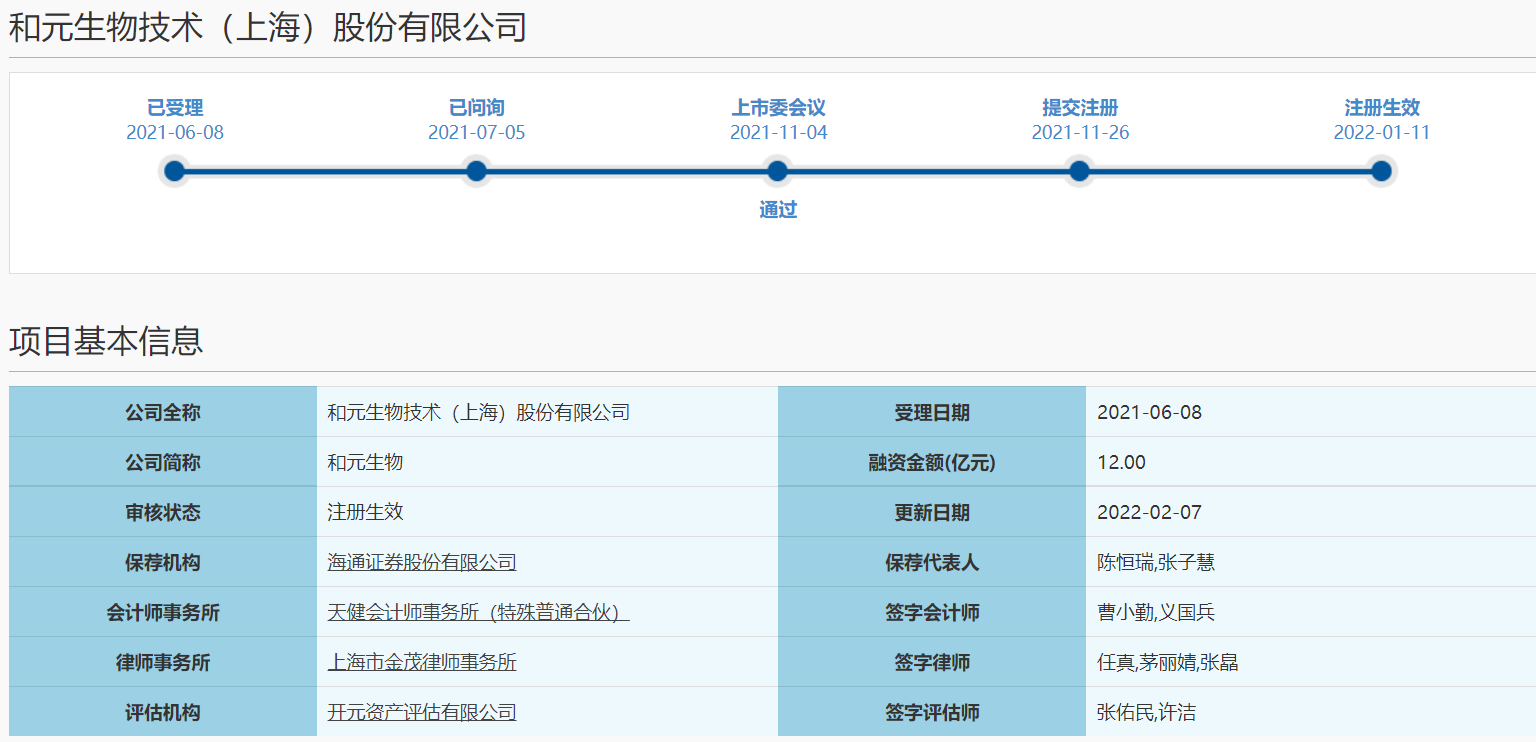1536x742 pixels.
Task: Click the 上市委会议 stage label
Action: [778, 108]
